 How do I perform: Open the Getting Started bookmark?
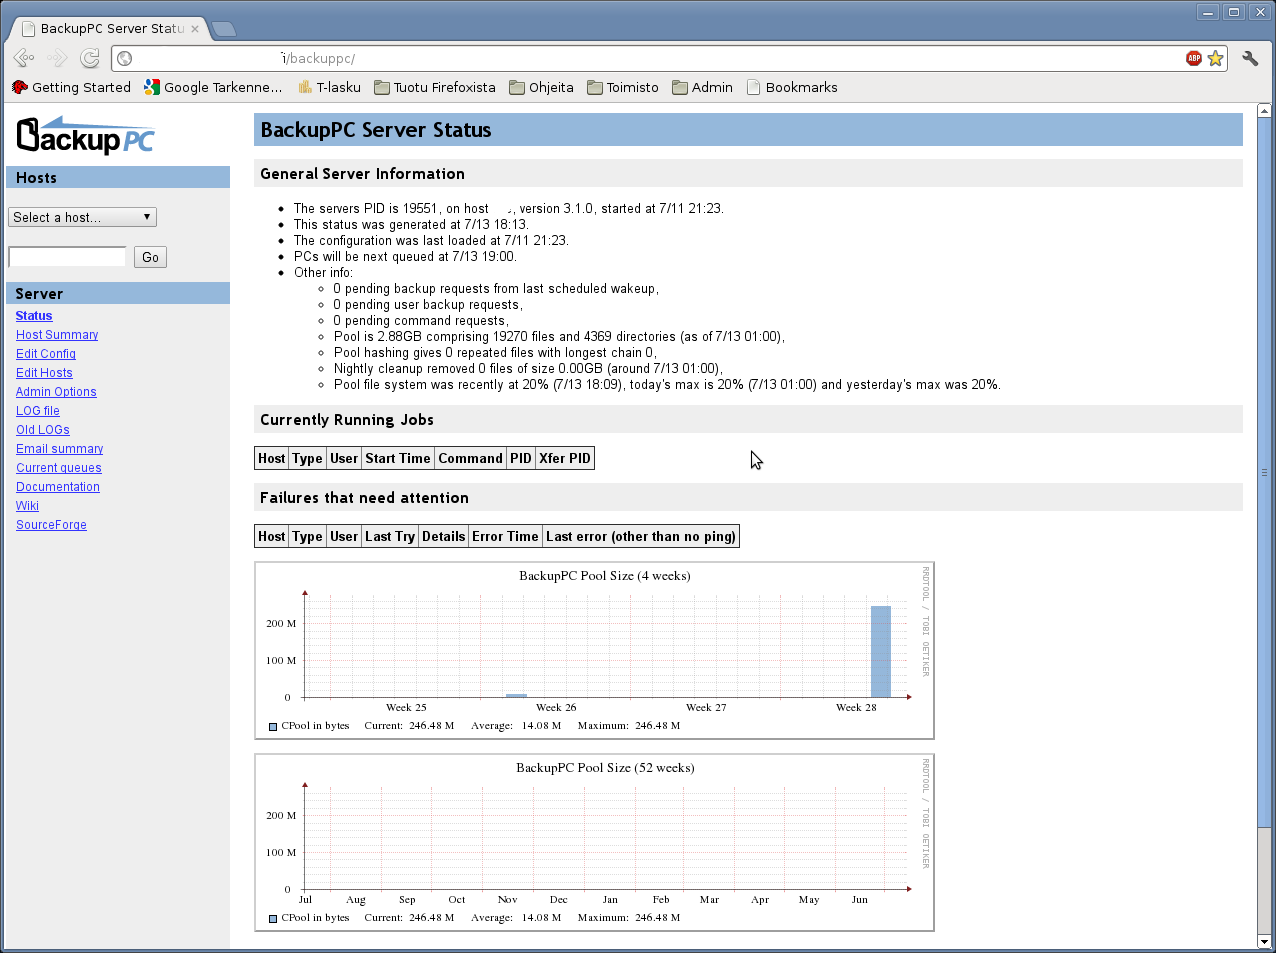pyautogui.click(x=71, y=87)
